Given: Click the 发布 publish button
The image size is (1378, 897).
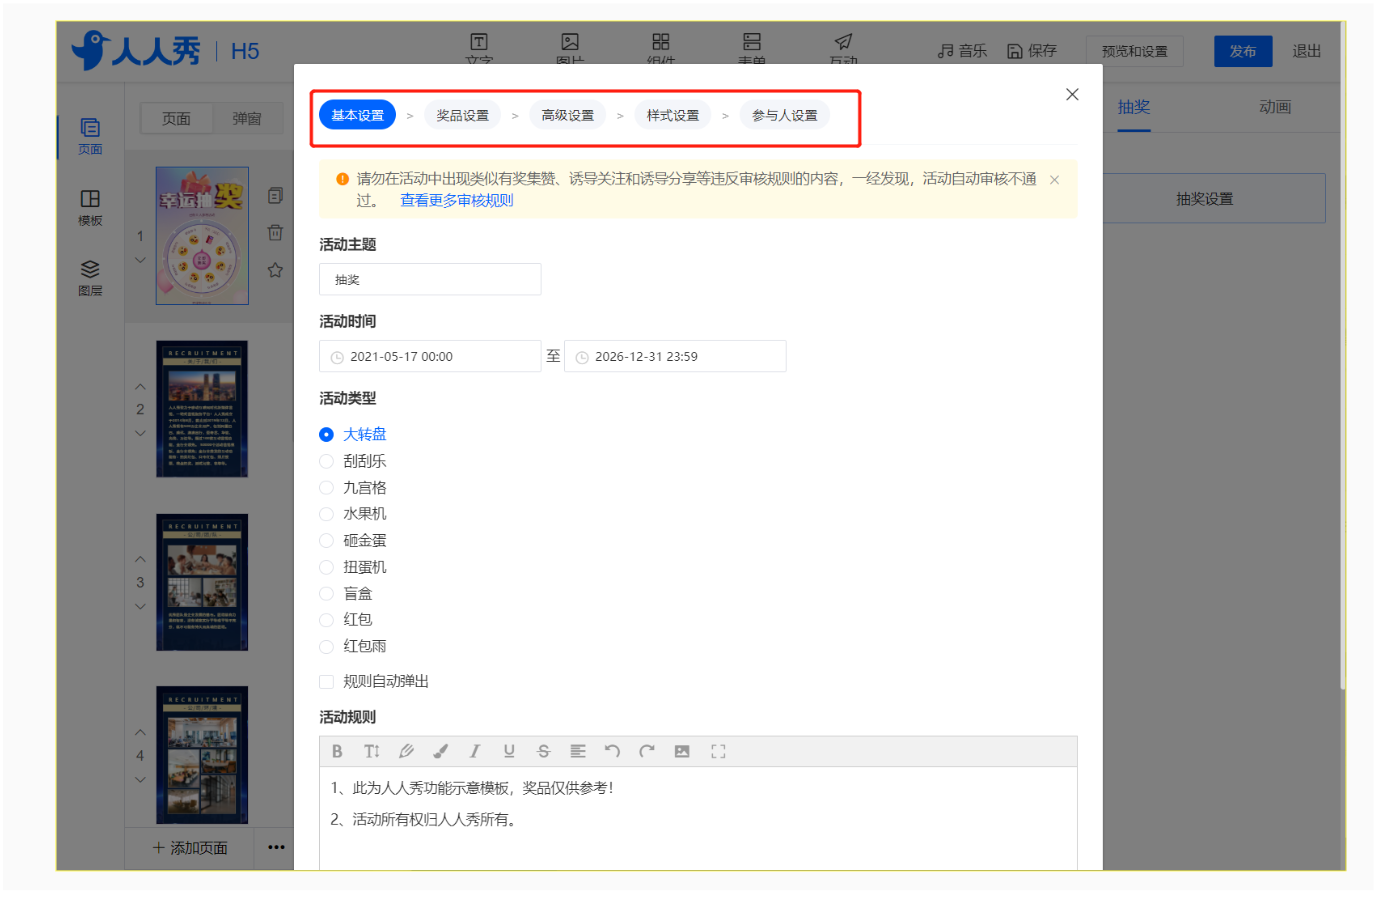Looking at the screenshot, I should point(1243,51).
